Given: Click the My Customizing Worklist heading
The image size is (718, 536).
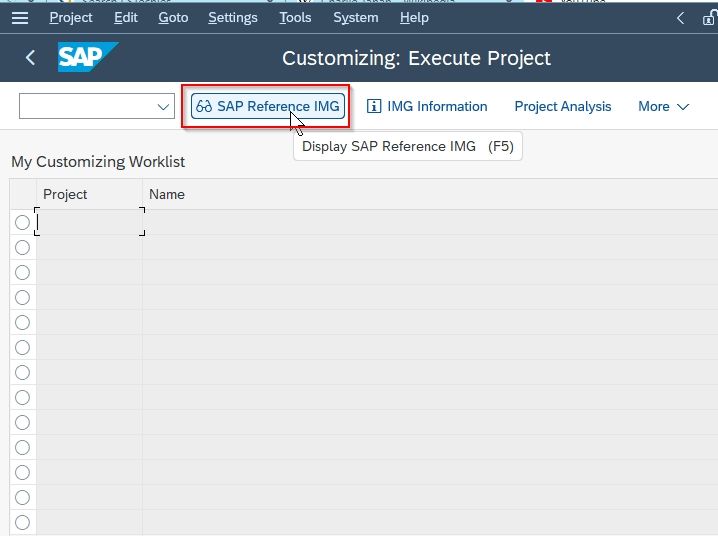Looking at the screenshot, I should (98, 162).
